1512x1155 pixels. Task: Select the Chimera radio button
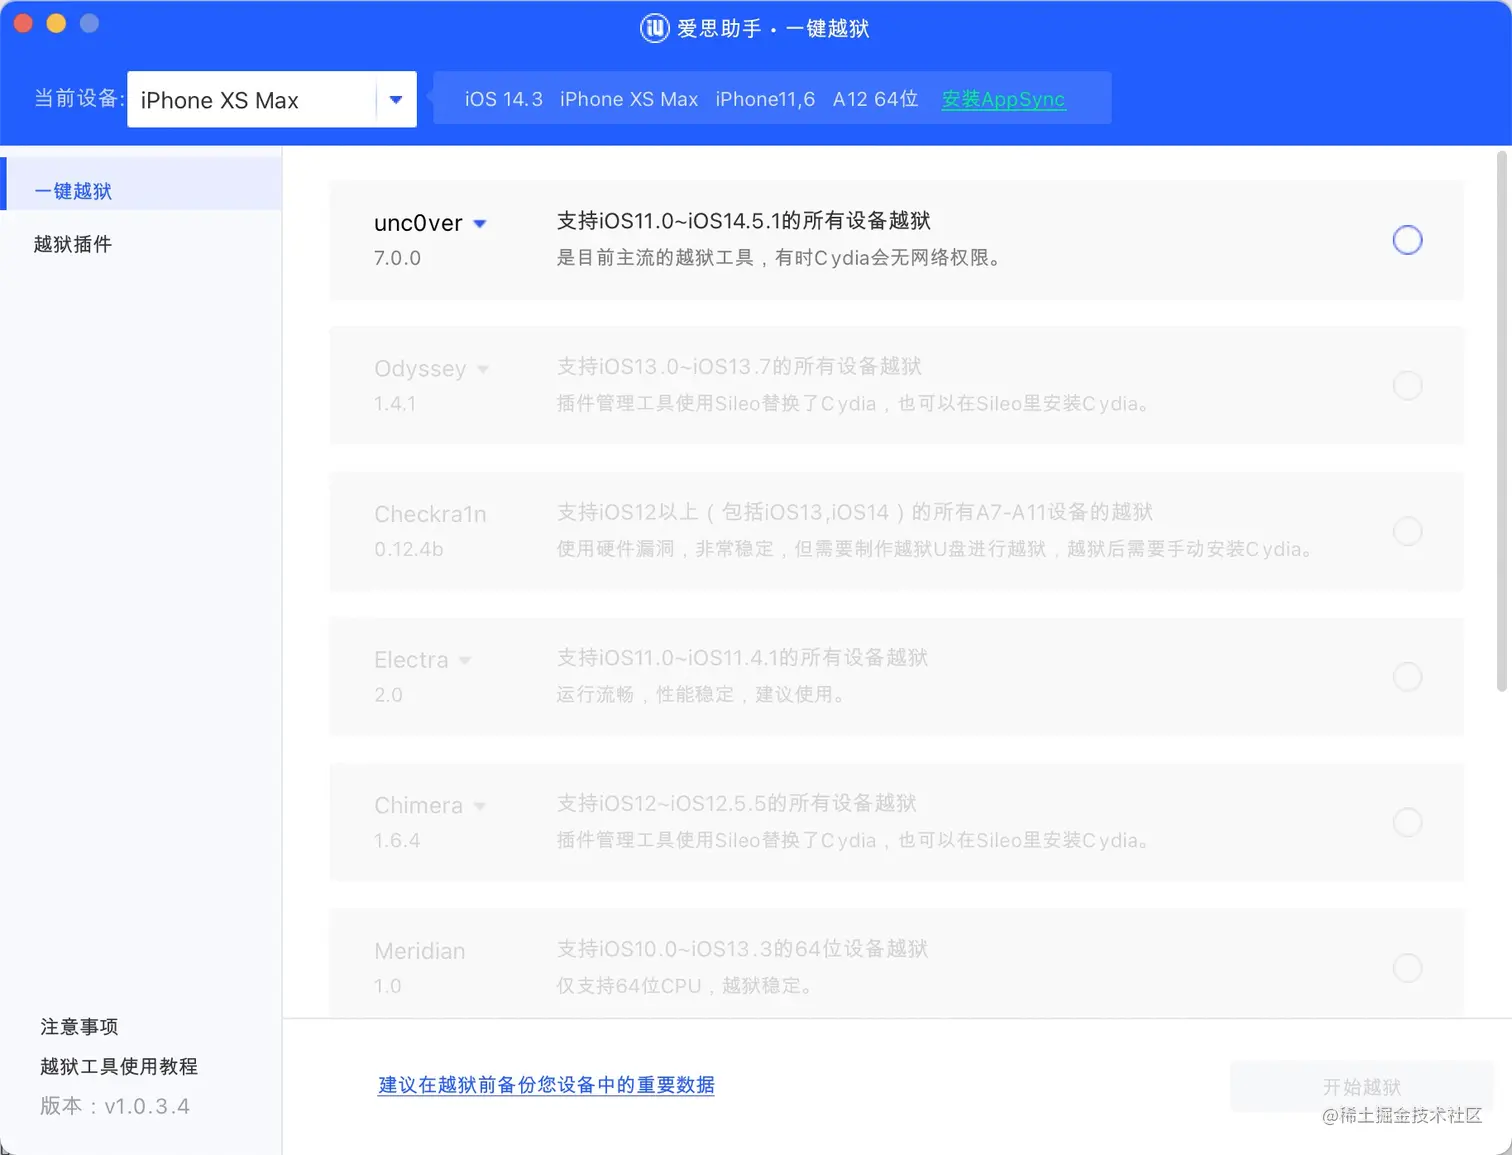pos(1407,822)
